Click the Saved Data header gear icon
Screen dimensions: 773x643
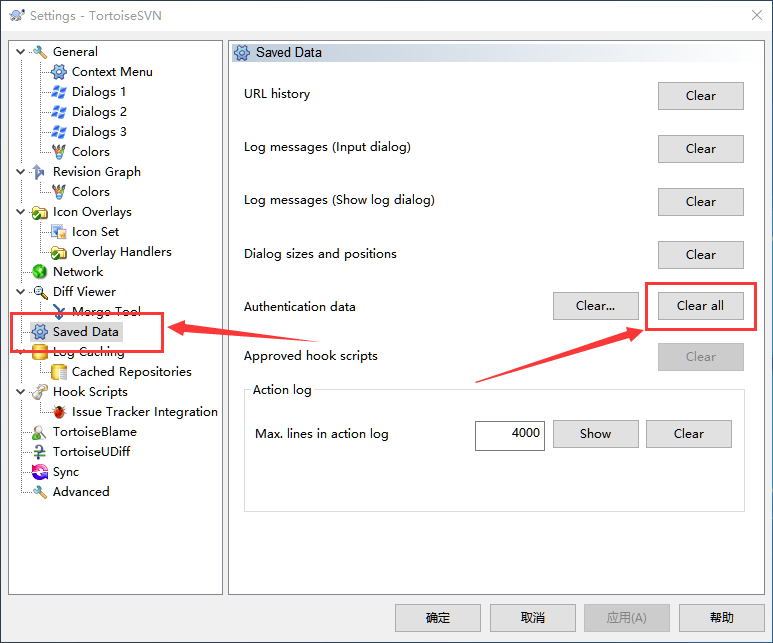point(242,53)
